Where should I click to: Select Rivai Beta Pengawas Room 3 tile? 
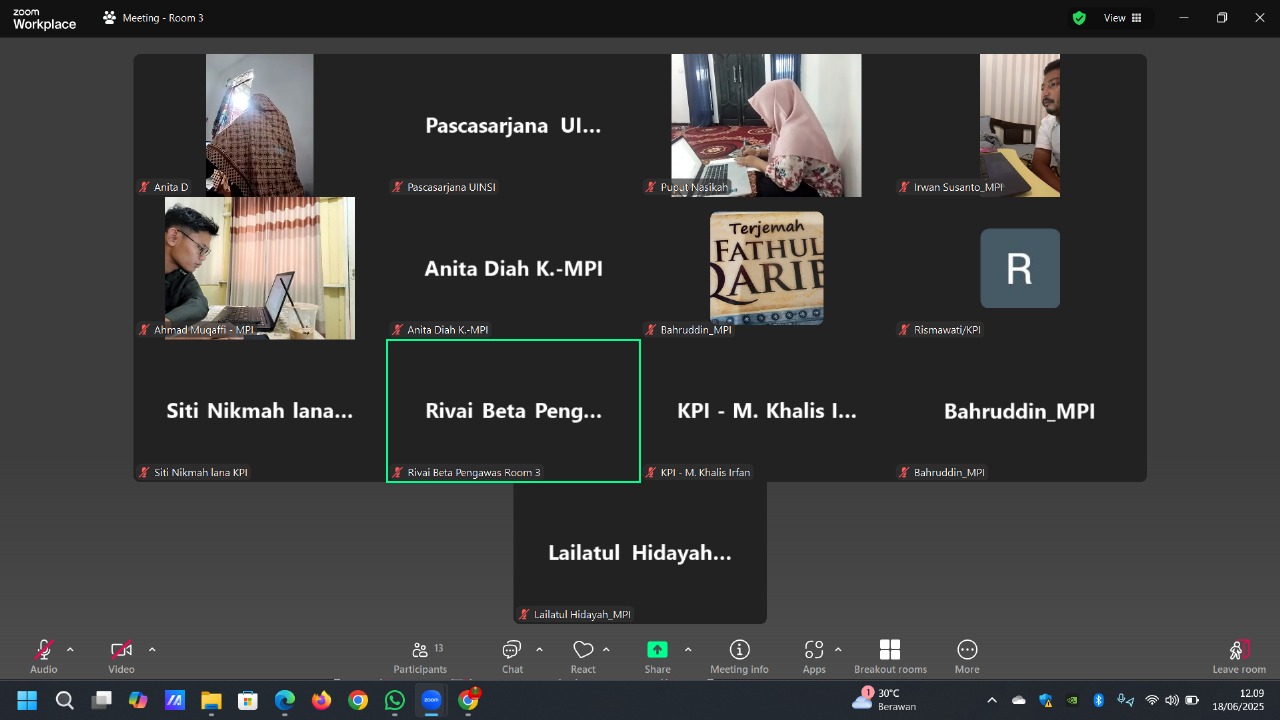(x=513, y=411)
